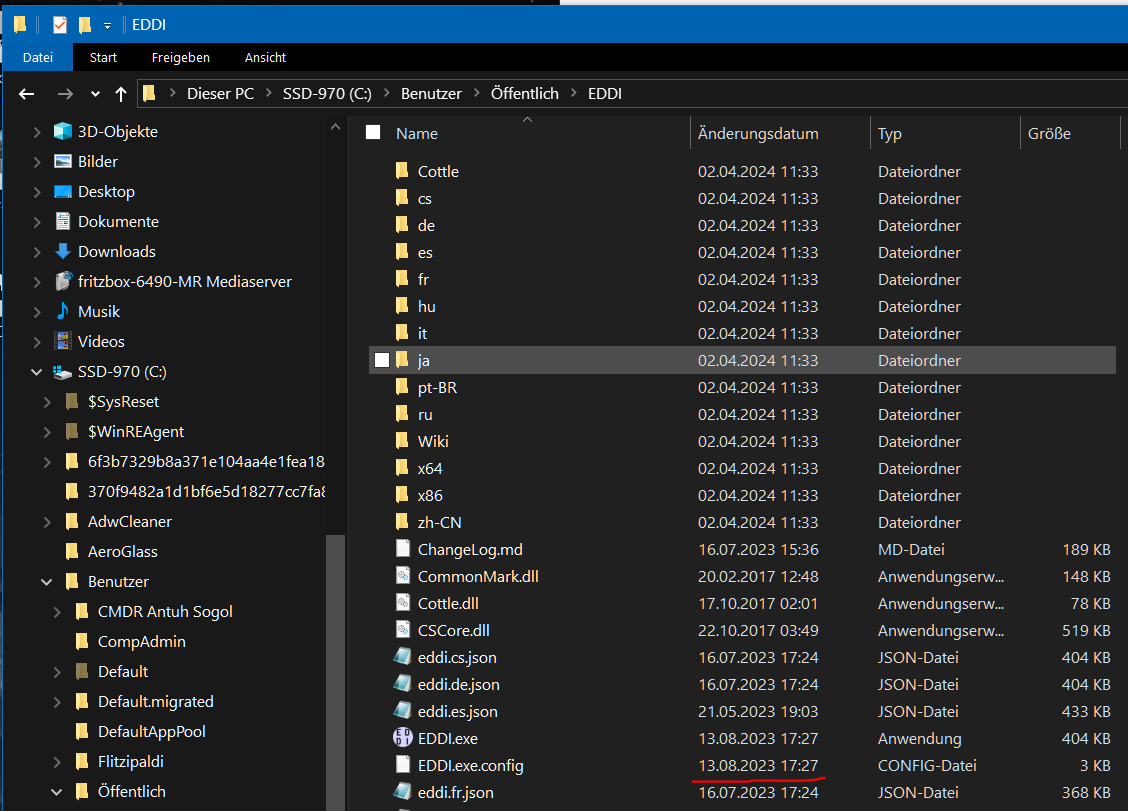The width and height of the screenshot is (1128, 811).
Task: Select the SSD-970 (C:) drive icon
Action: [x=63, y=372]
